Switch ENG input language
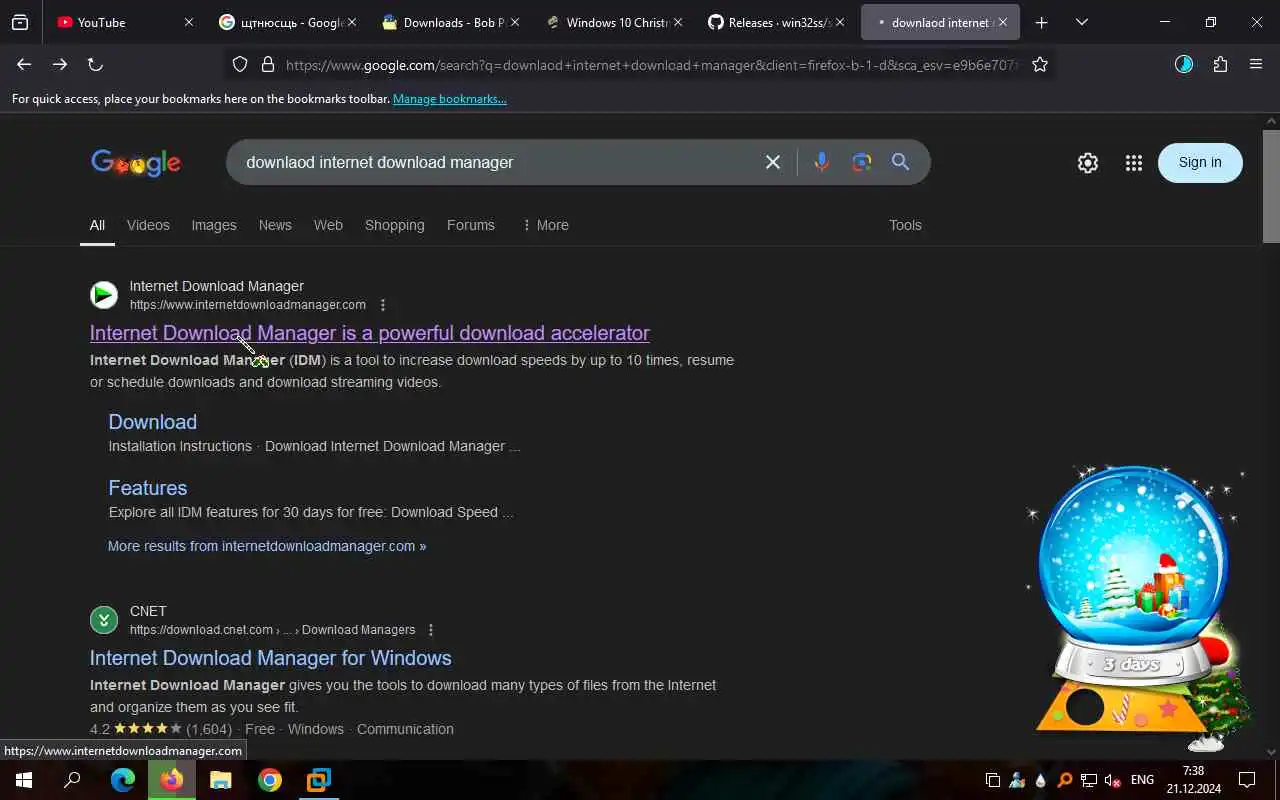Screen dimensions: 1280x800 click(x=1142, y=780)
